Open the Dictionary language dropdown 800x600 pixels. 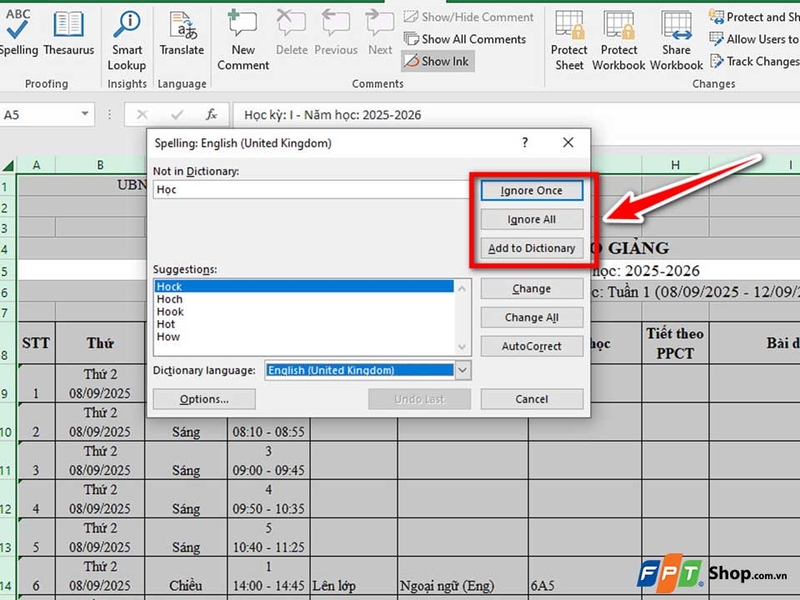point(463,370)
